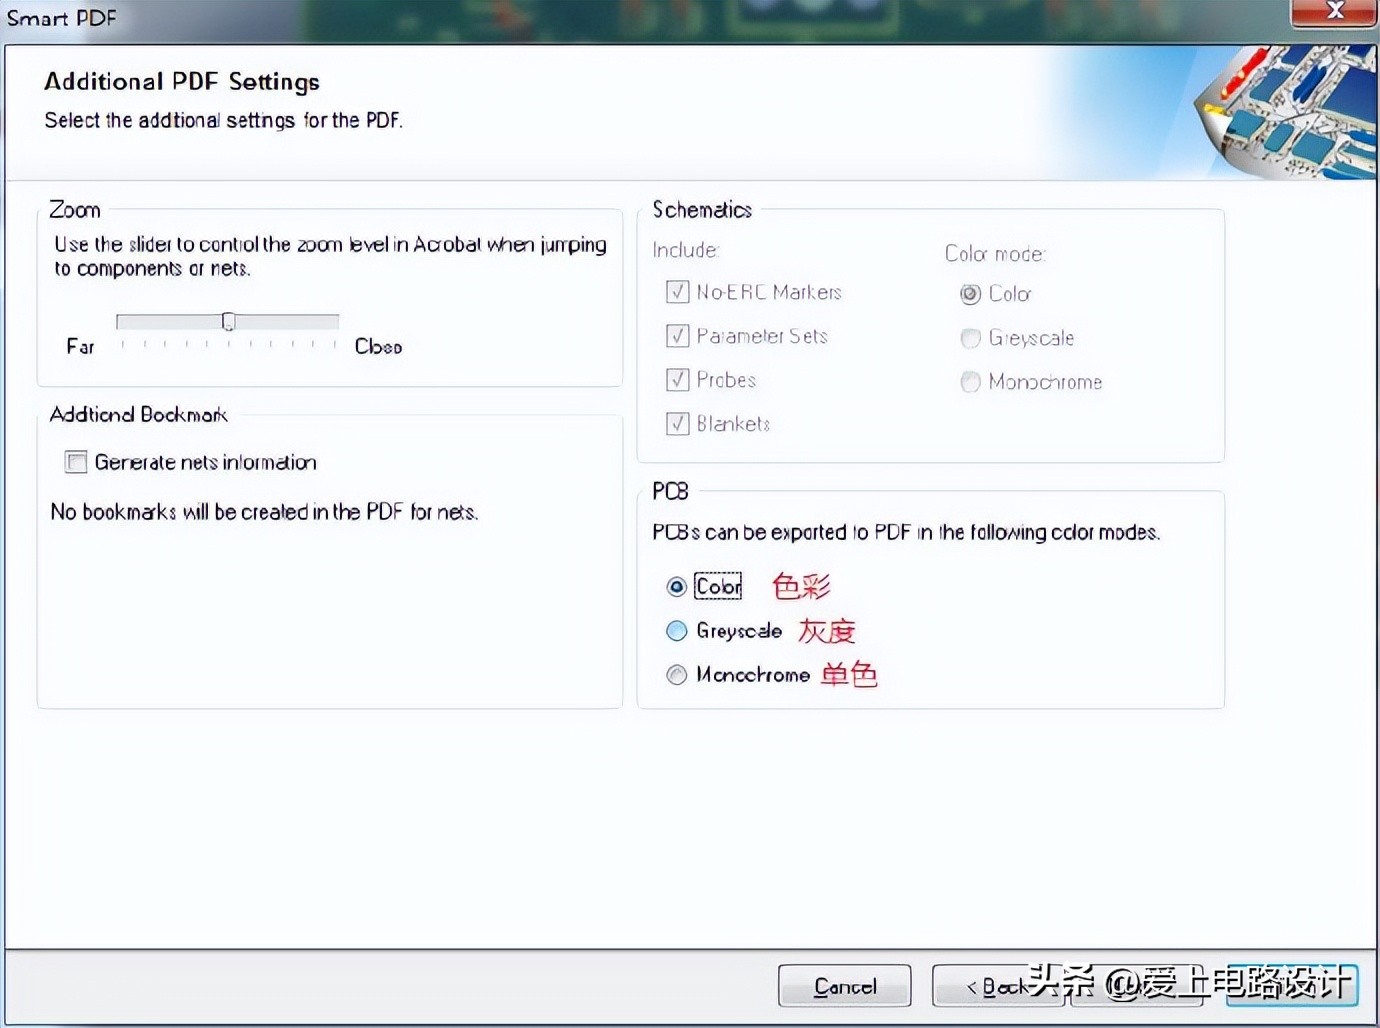This screenshot has width=1380, height=1028.
Task: Click the 'Smart PDF' window title
Action: pos(62,18)
